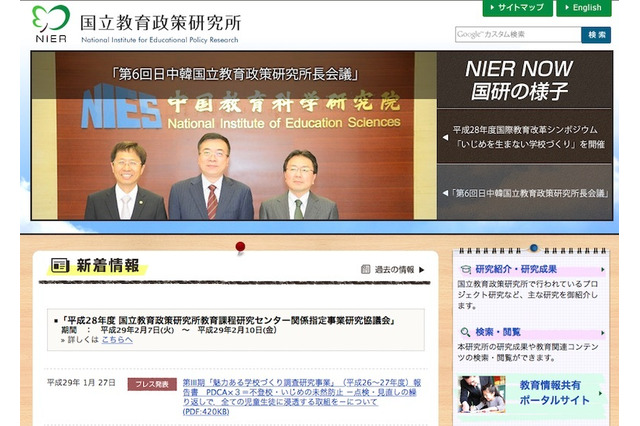Click the portal site photo thumbnail
Viewport: 640px width, 426px height.
[482, 395]
